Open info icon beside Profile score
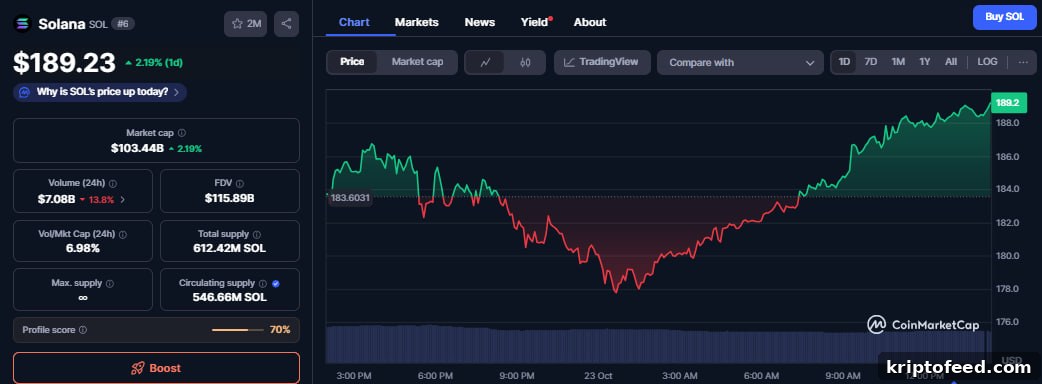This screenshot has height=384, width=1042. coord(83,330)
